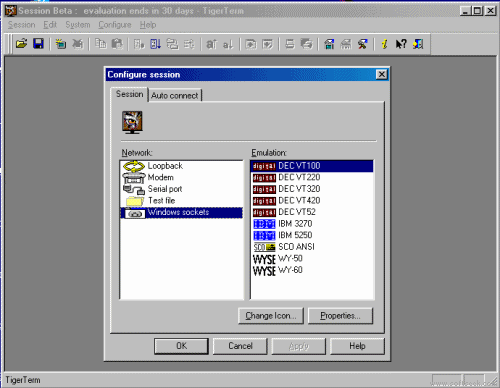Click the smaller font 'a' down-arrow icon
The width and height of the screenshot is (500, 388).
(x=228, y=44)
